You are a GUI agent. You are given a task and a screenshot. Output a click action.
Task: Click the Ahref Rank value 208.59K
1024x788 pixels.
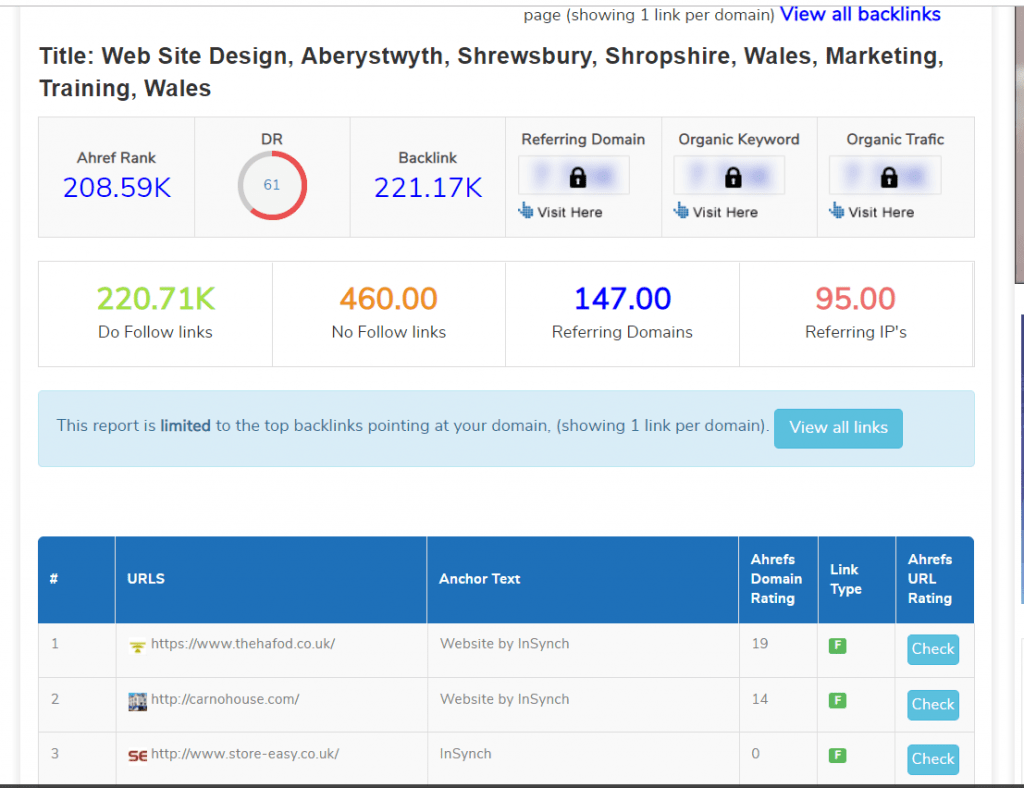(117, 188)
